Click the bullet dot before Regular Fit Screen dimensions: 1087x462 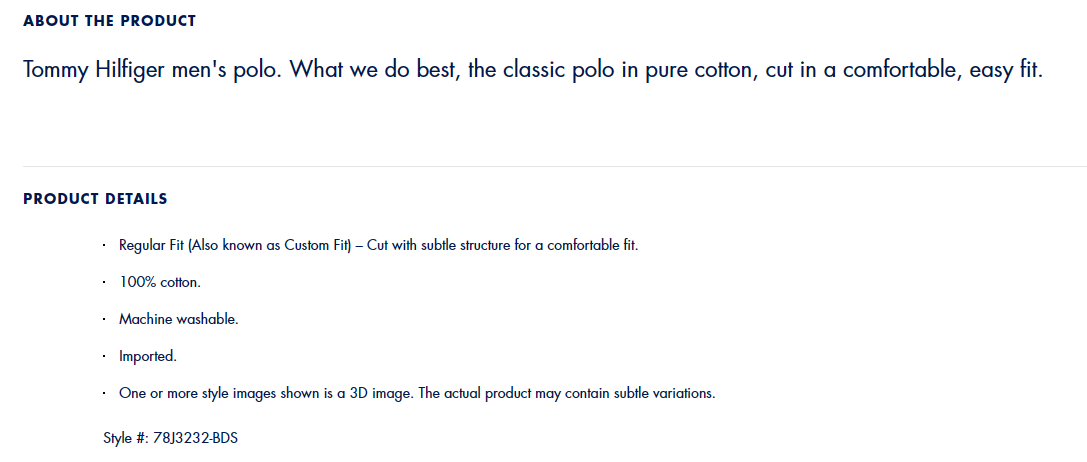click(104, 246)
